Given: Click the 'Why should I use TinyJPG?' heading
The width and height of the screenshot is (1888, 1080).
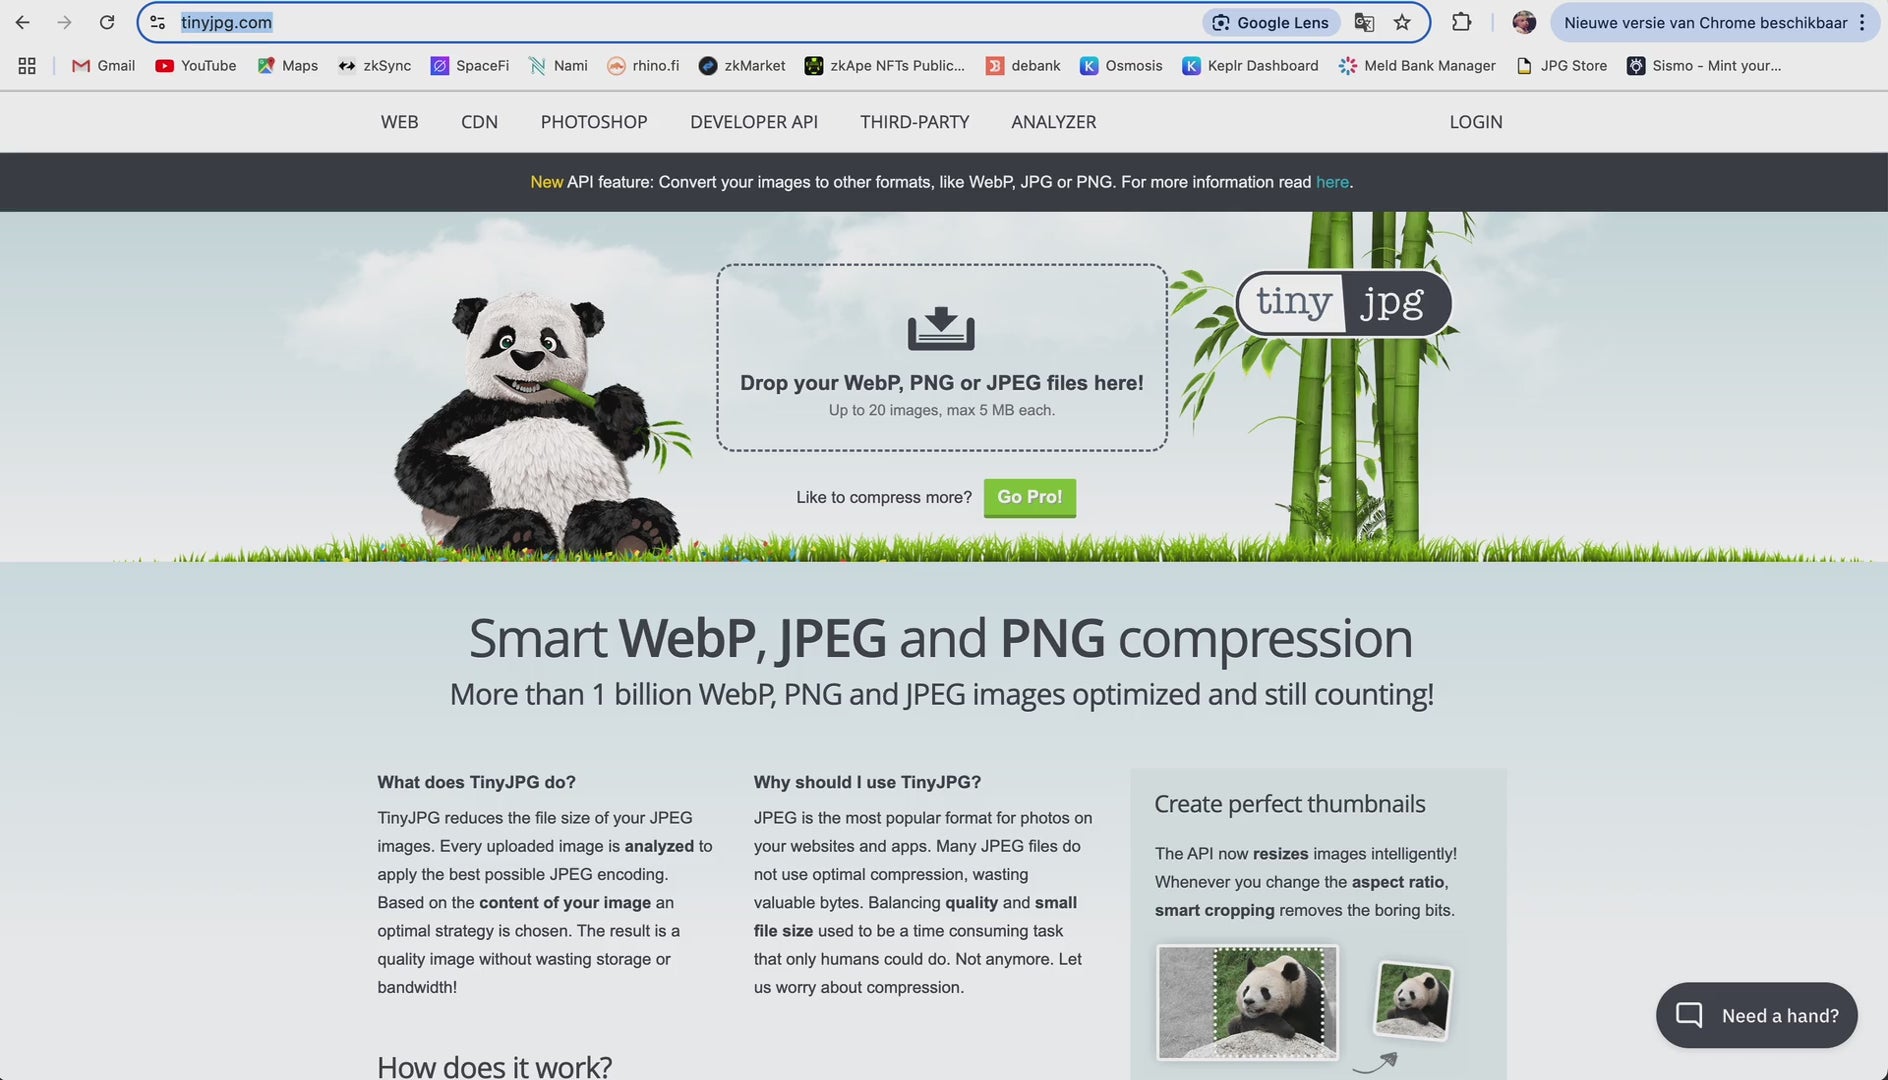Looking at the screenshot, I should 867,782.
